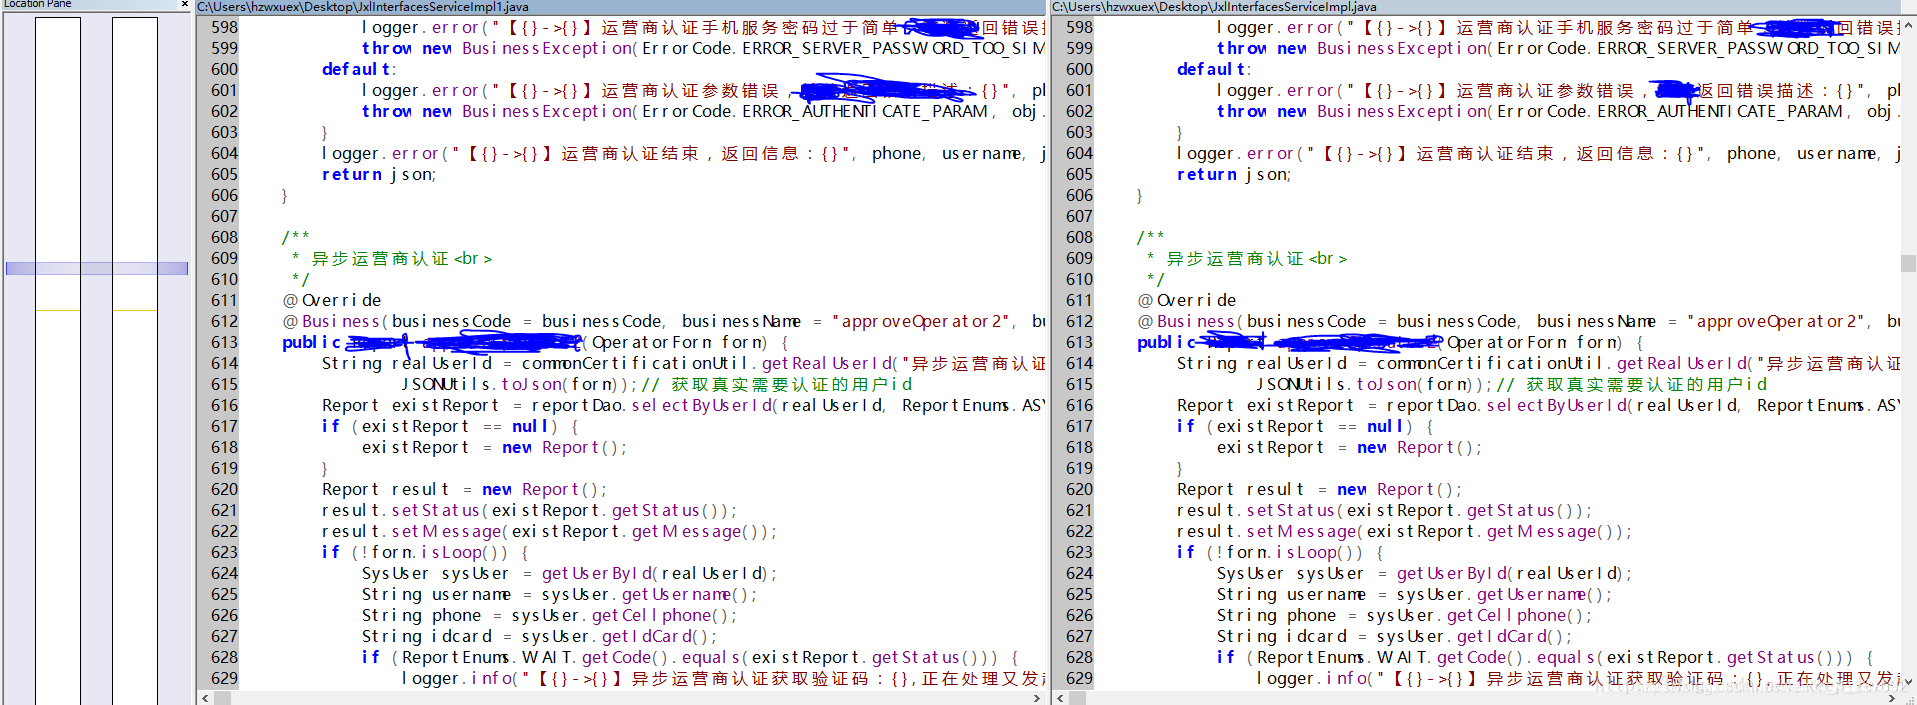1917x705 pixels.
Task: Click the '@Business(businessCode' line in the Impl1.java pane
Action: (663, 321)
